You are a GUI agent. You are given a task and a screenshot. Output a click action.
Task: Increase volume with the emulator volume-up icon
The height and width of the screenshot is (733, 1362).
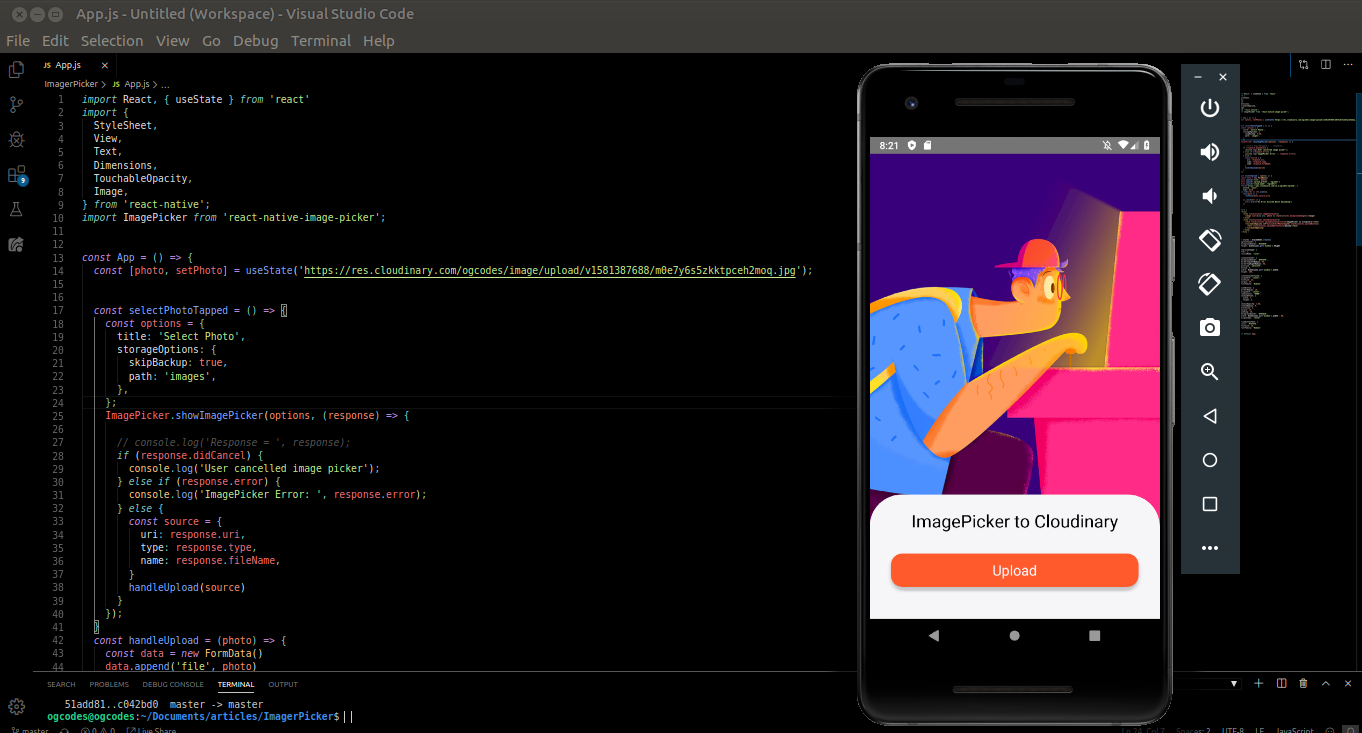(1210, 152)
